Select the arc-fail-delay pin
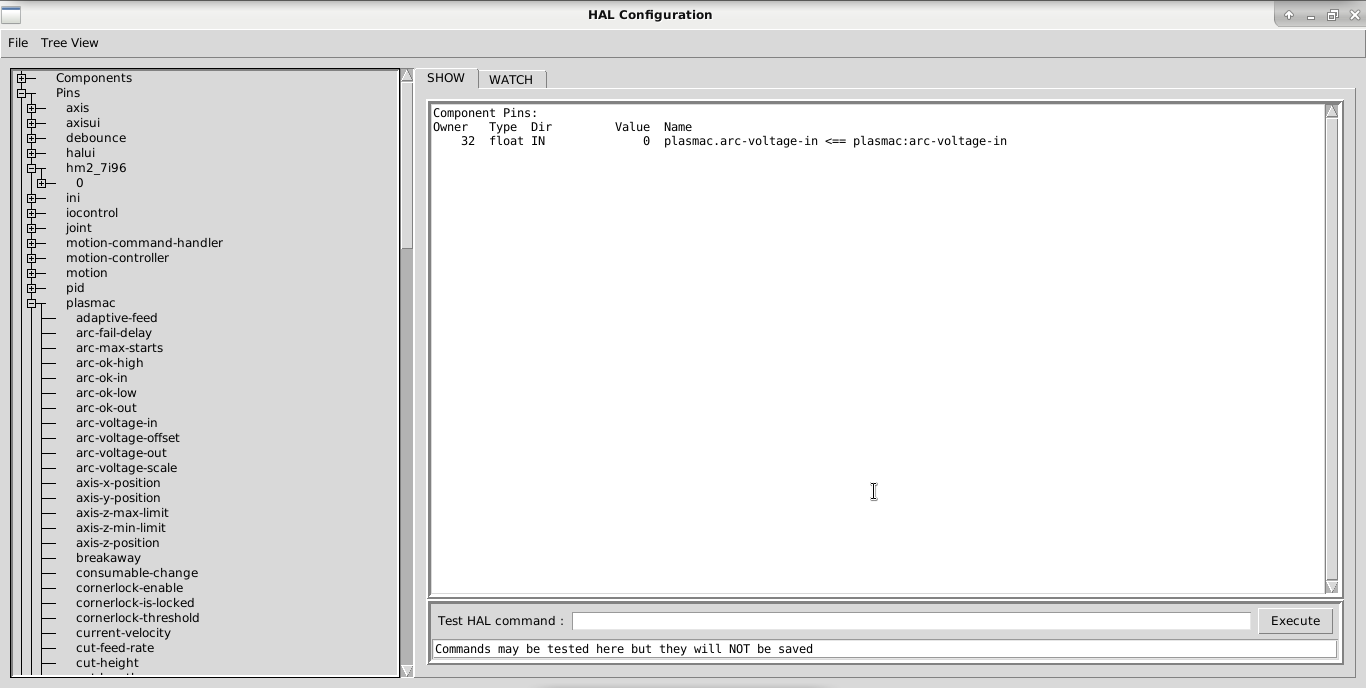1366x688 pixels. [114, 333]
